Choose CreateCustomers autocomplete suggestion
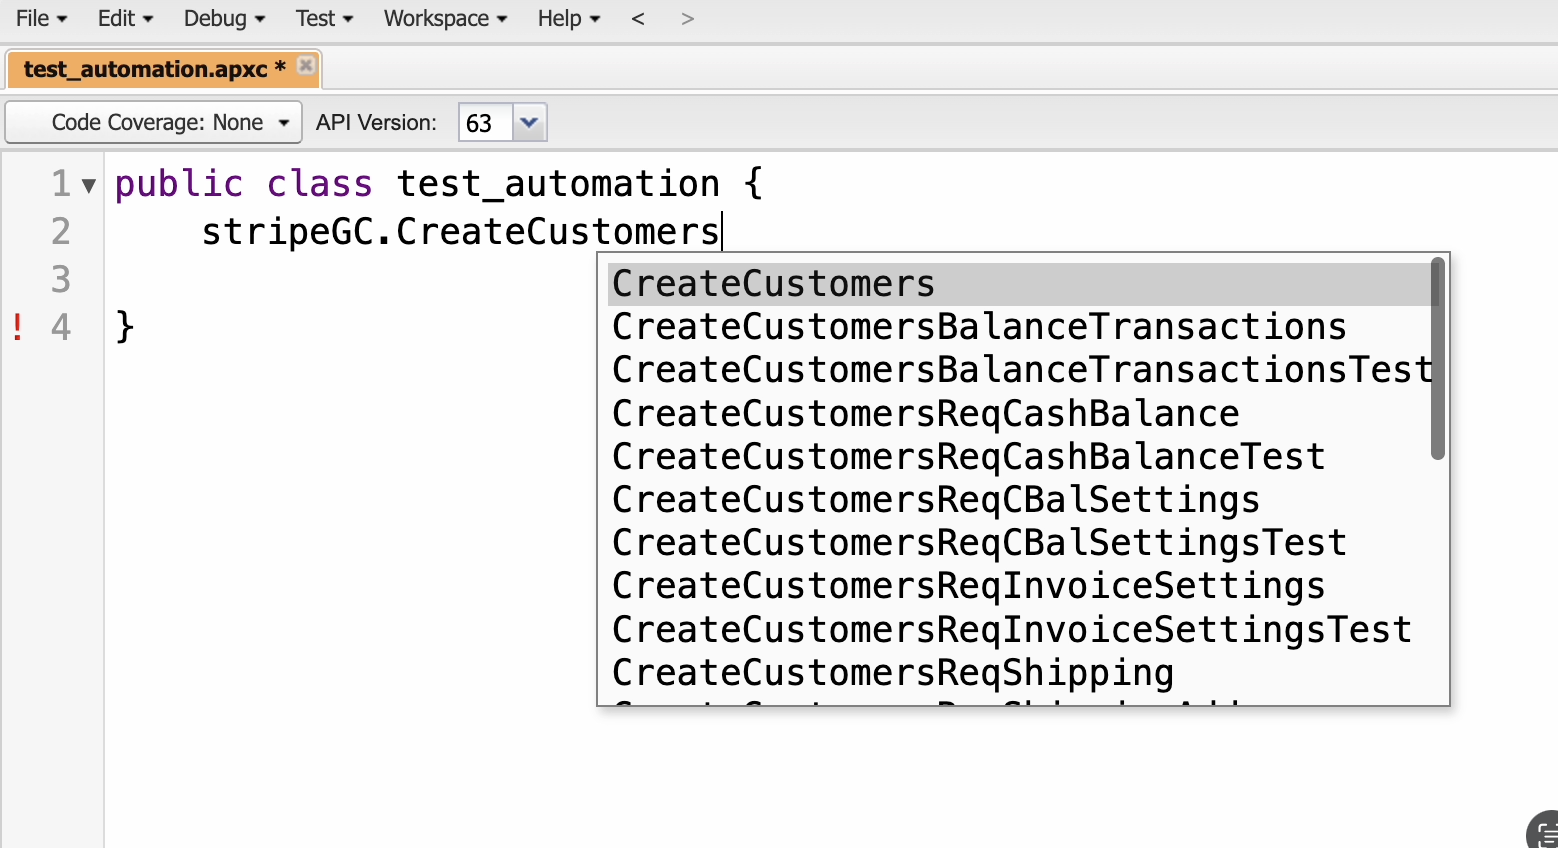The width and height of the screenshot is (1558, 848). pos(773,284)
